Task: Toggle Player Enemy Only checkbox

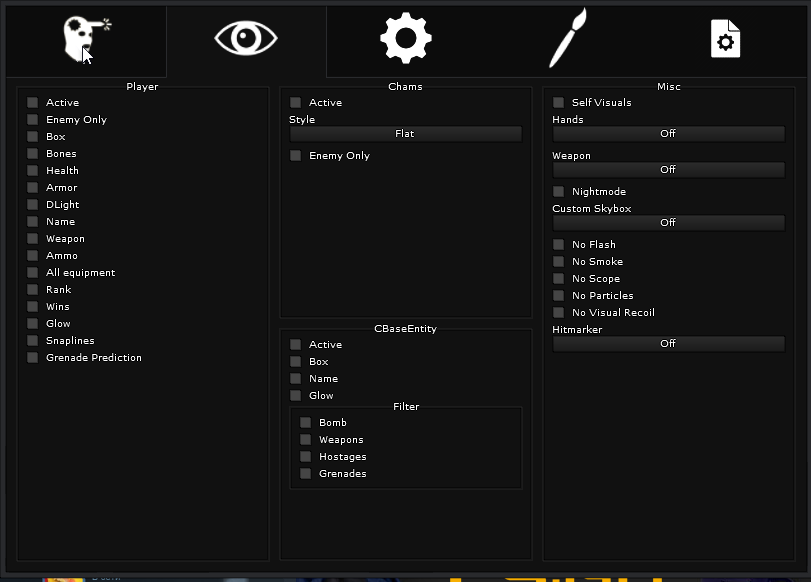Action: tap(33, 120)
